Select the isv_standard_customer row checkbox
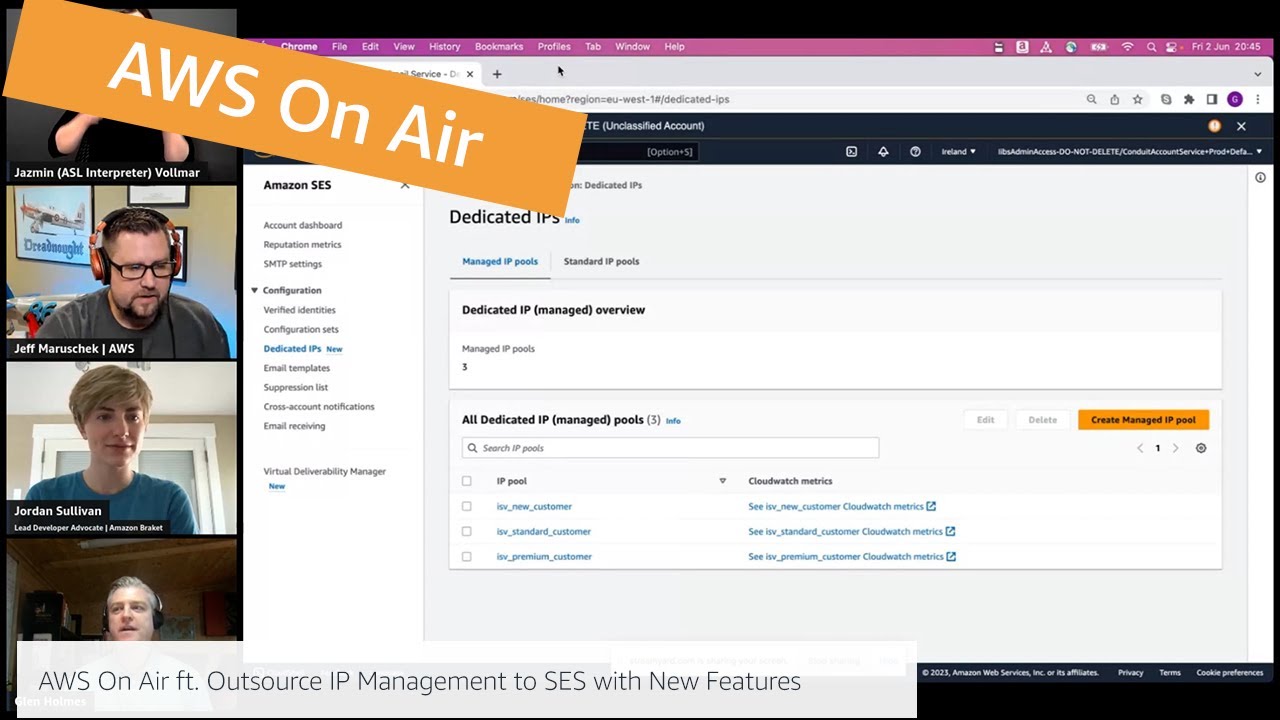1280x720 pixels. pos(467,531)
